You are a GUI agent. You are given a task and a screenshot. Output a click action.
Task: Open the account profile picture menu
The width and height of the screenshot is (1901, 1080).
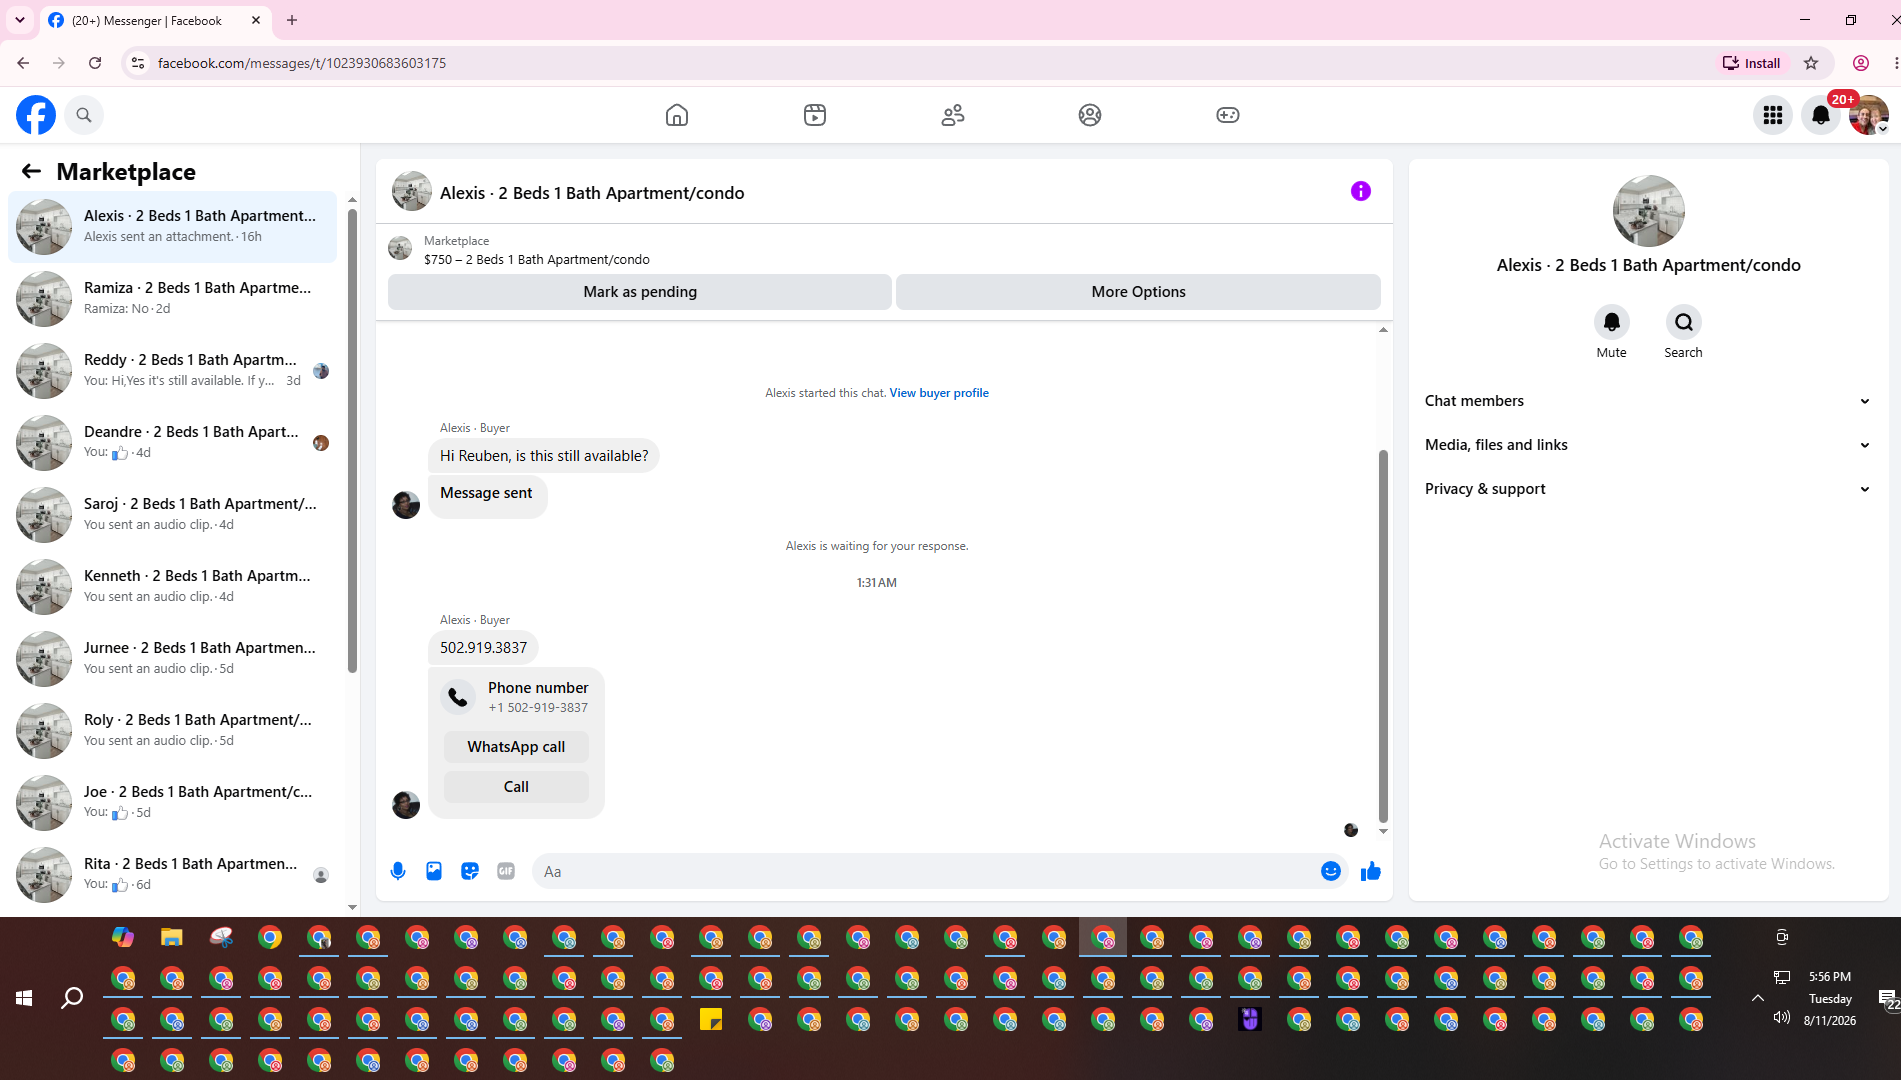click(x=1869, y=115)
